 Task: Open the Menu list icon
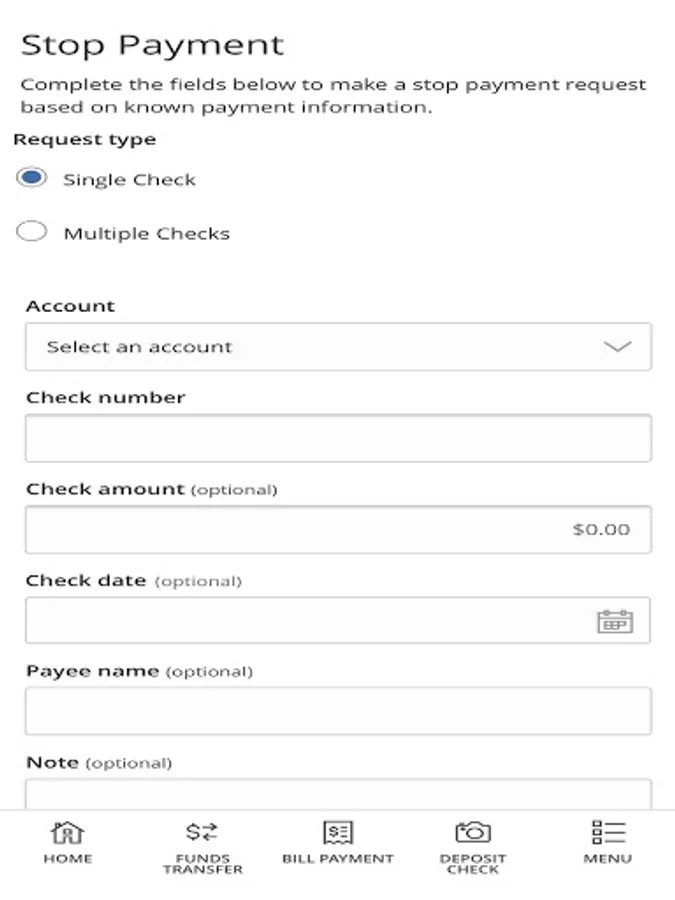pyautogui.click(x=608, y=832)
